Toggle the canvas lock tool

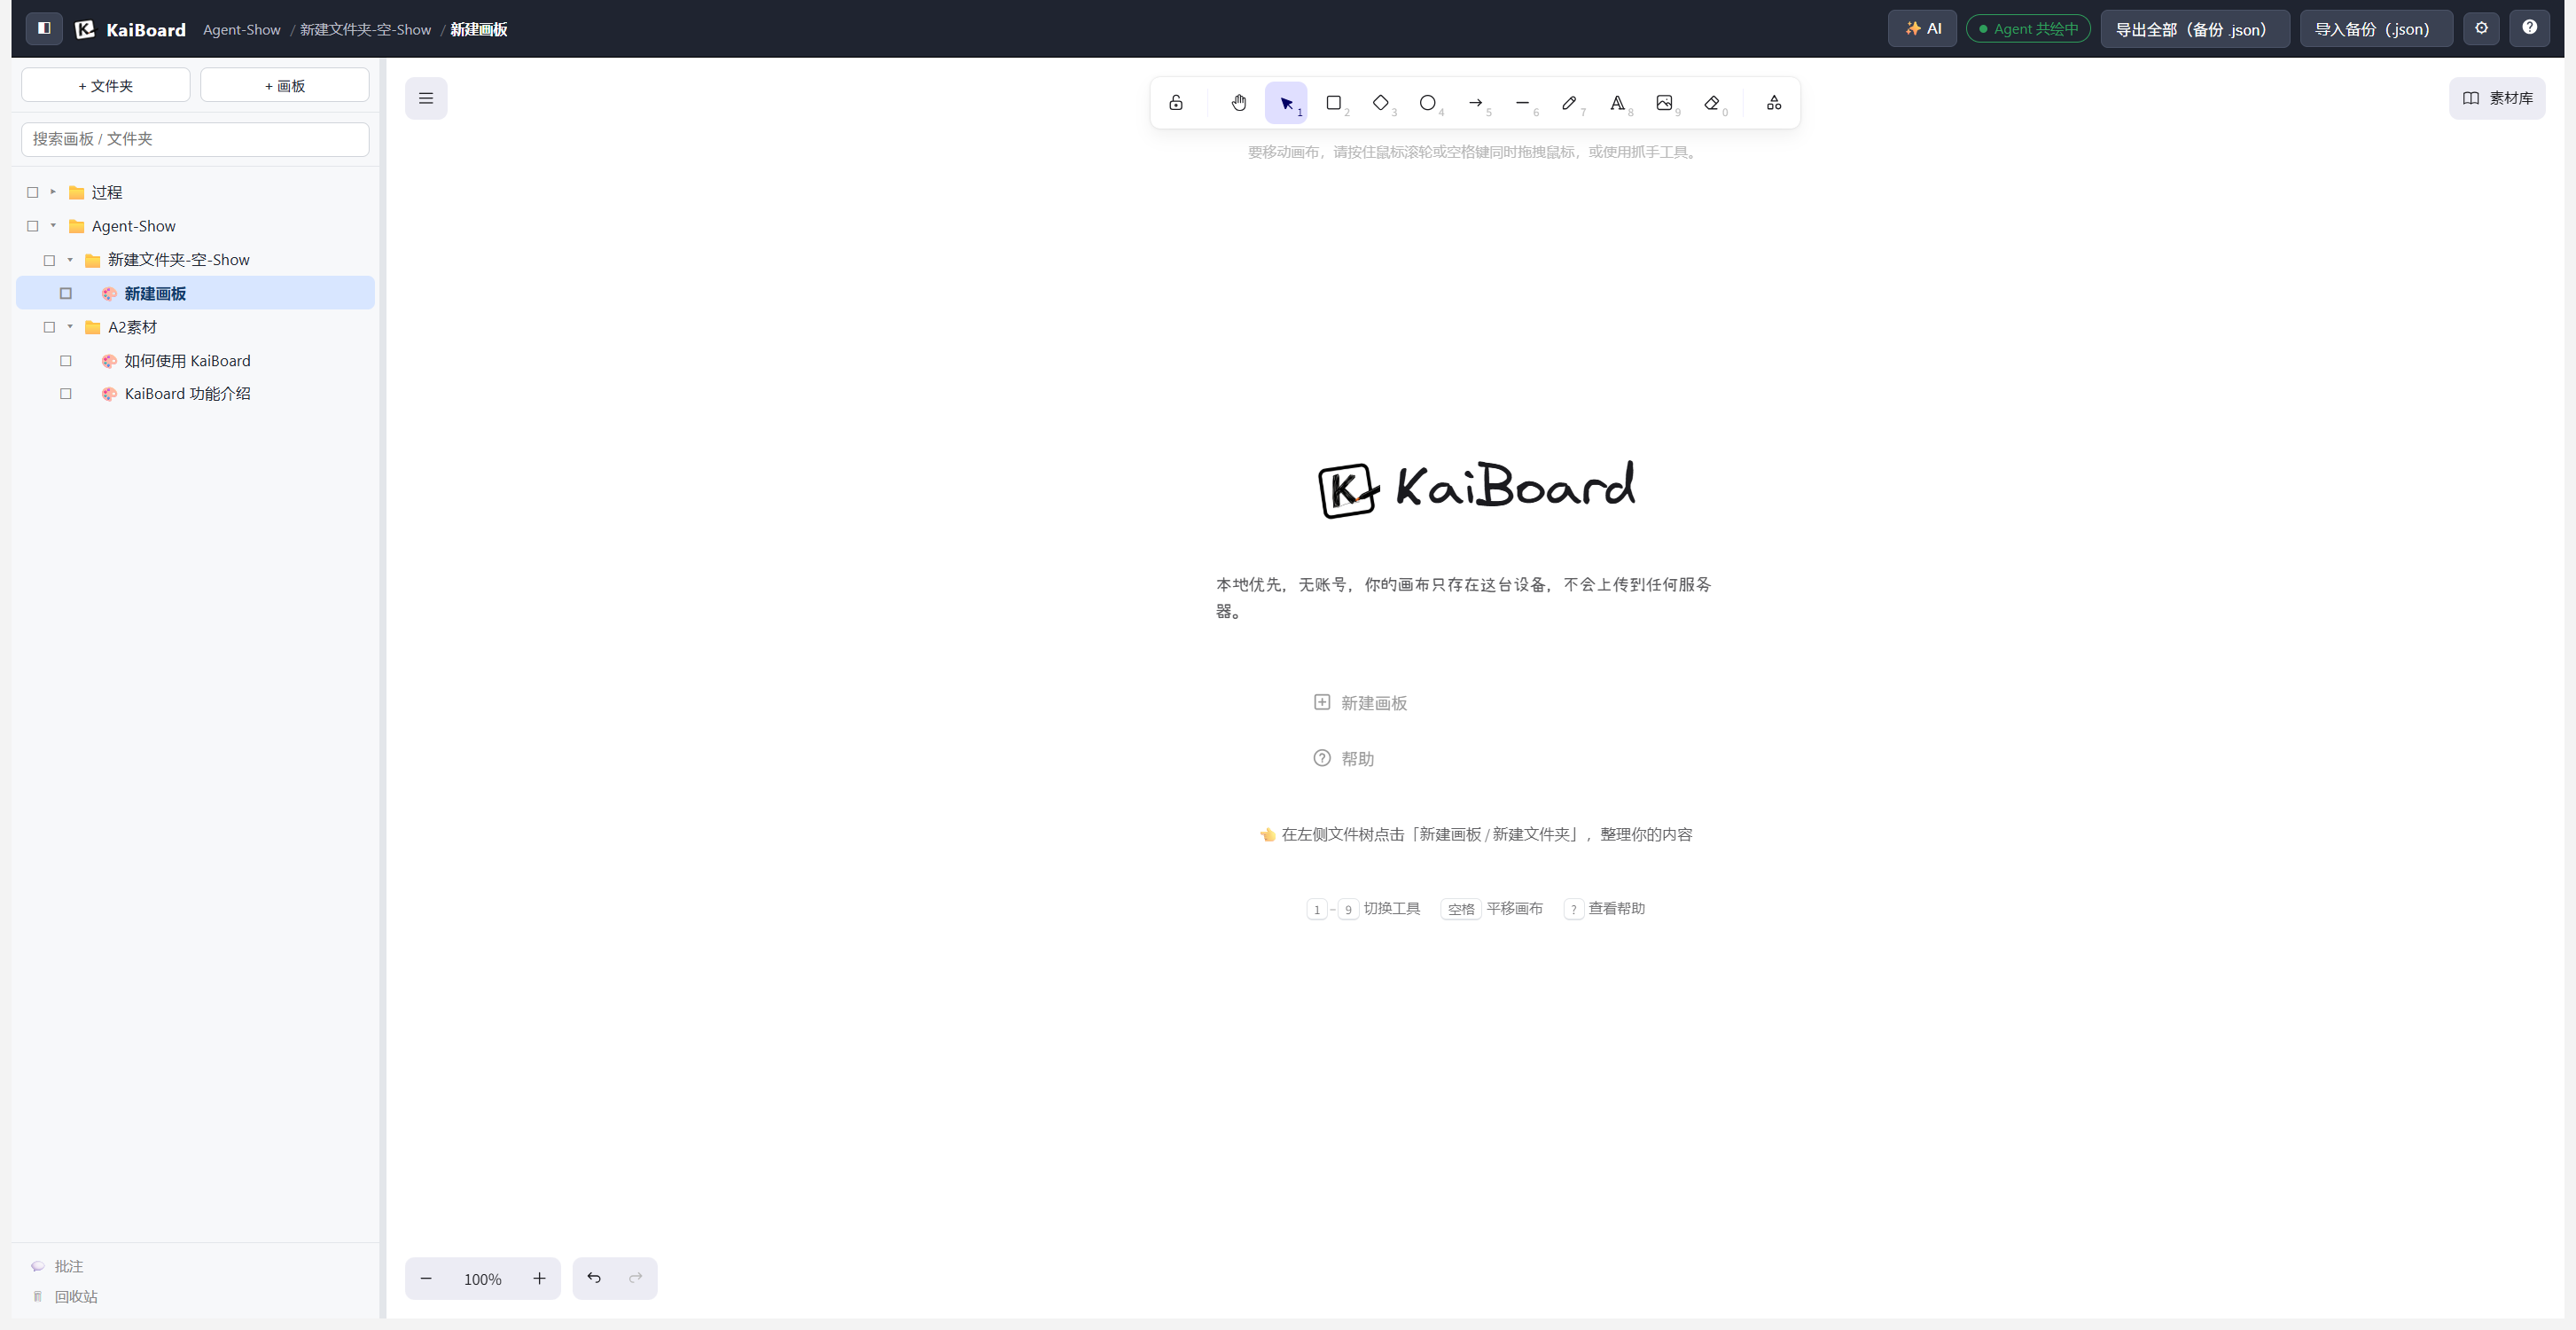point(1176,103)
